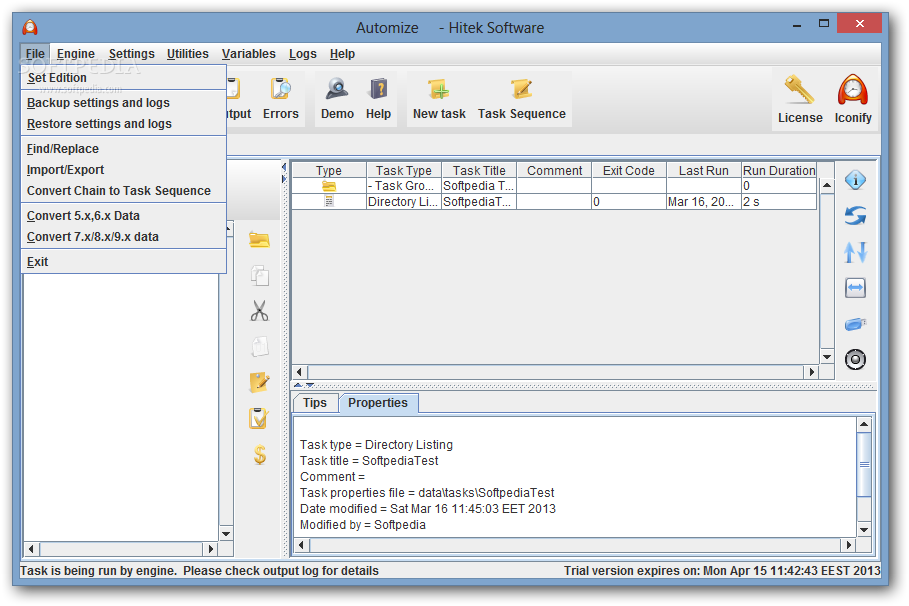Click the '2 s' run duration cell
This screenshot has height=606, width=909.
click(x=779, y=202)
